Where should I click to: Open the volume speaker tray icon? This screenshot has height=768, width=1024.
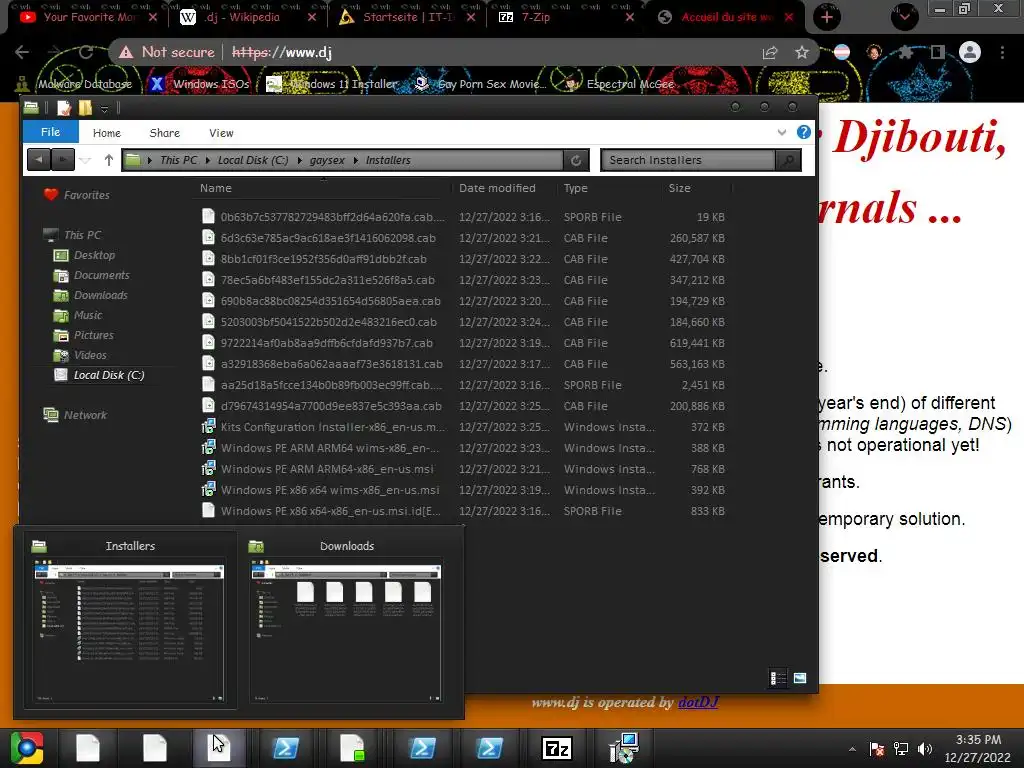click(925, 749)
